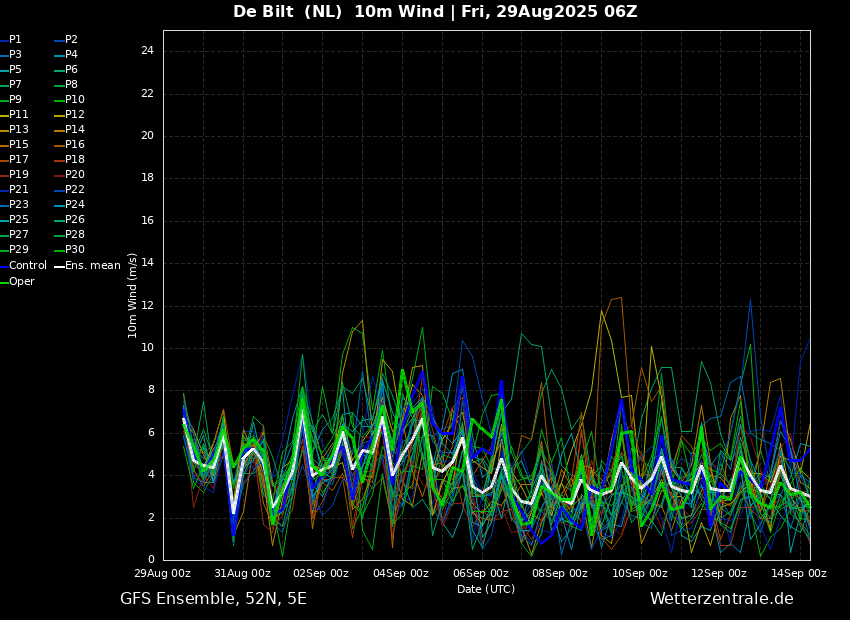This screenshot has height=620, width=850.
Task: Click the 10Sep 00z date tick label
Action: [x=640, y=573]
